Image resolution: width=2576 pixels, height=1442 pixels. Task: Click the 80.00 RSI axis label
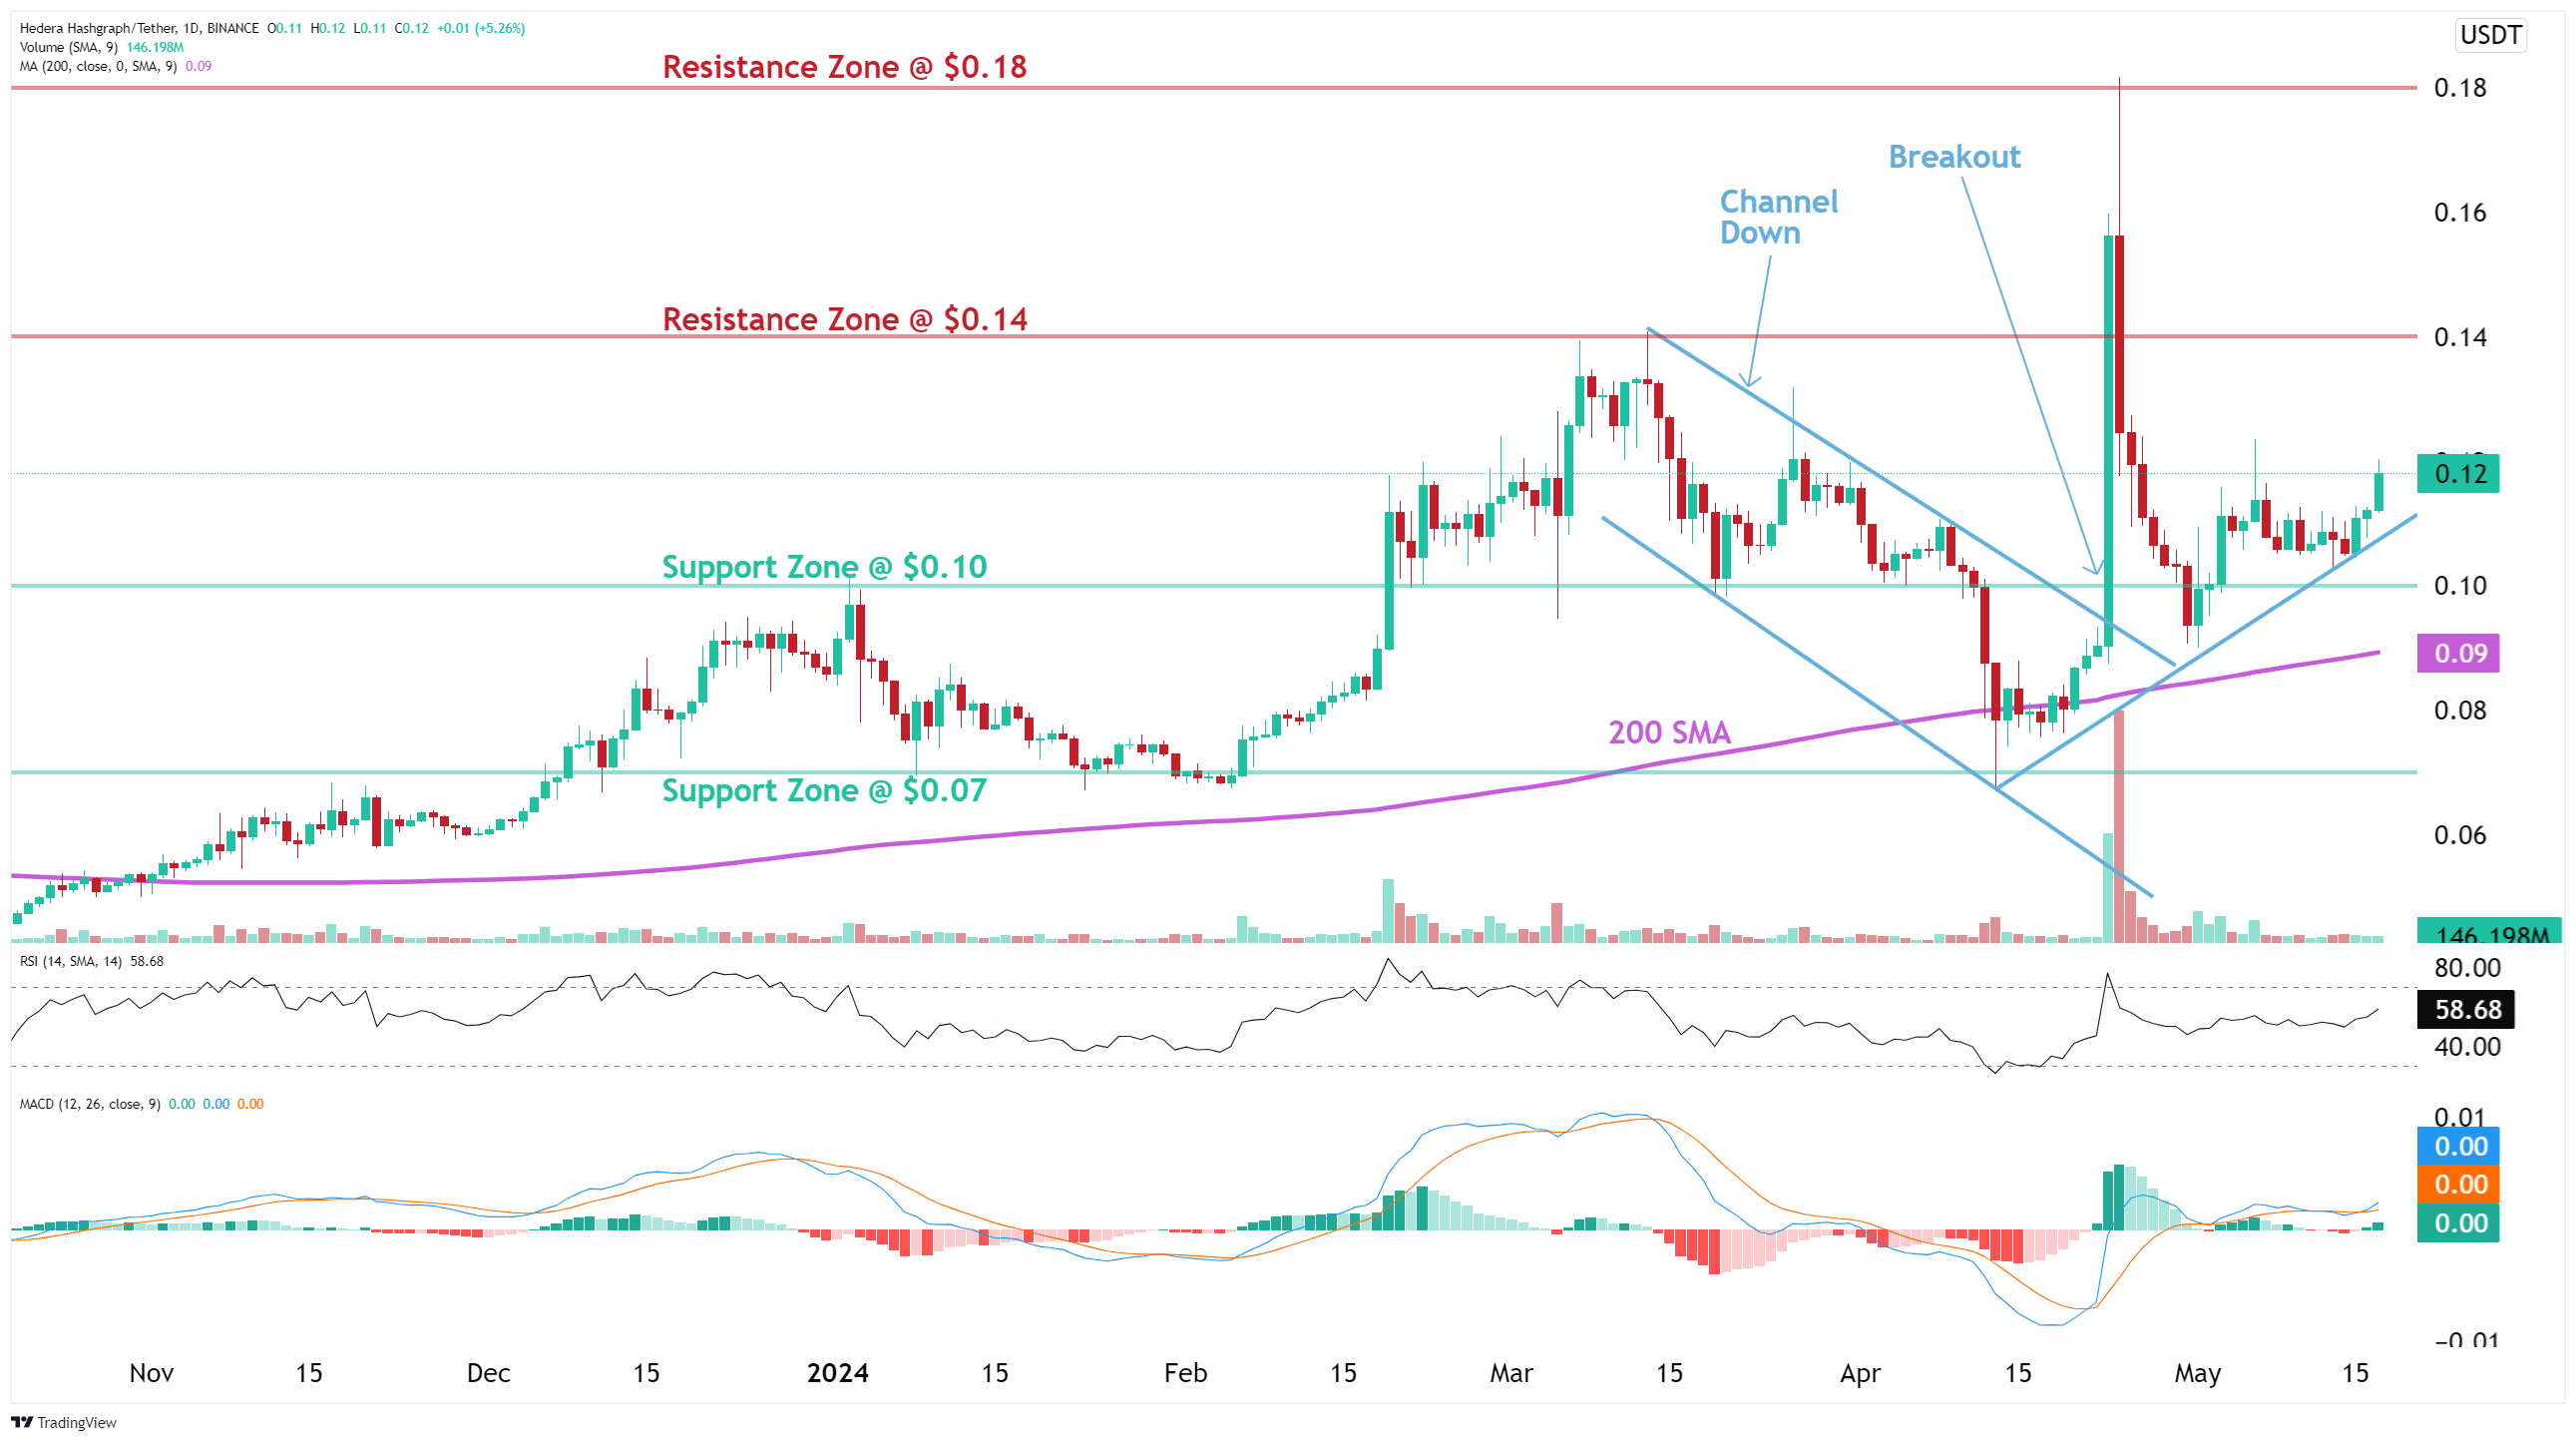[x=2467, y=968]
